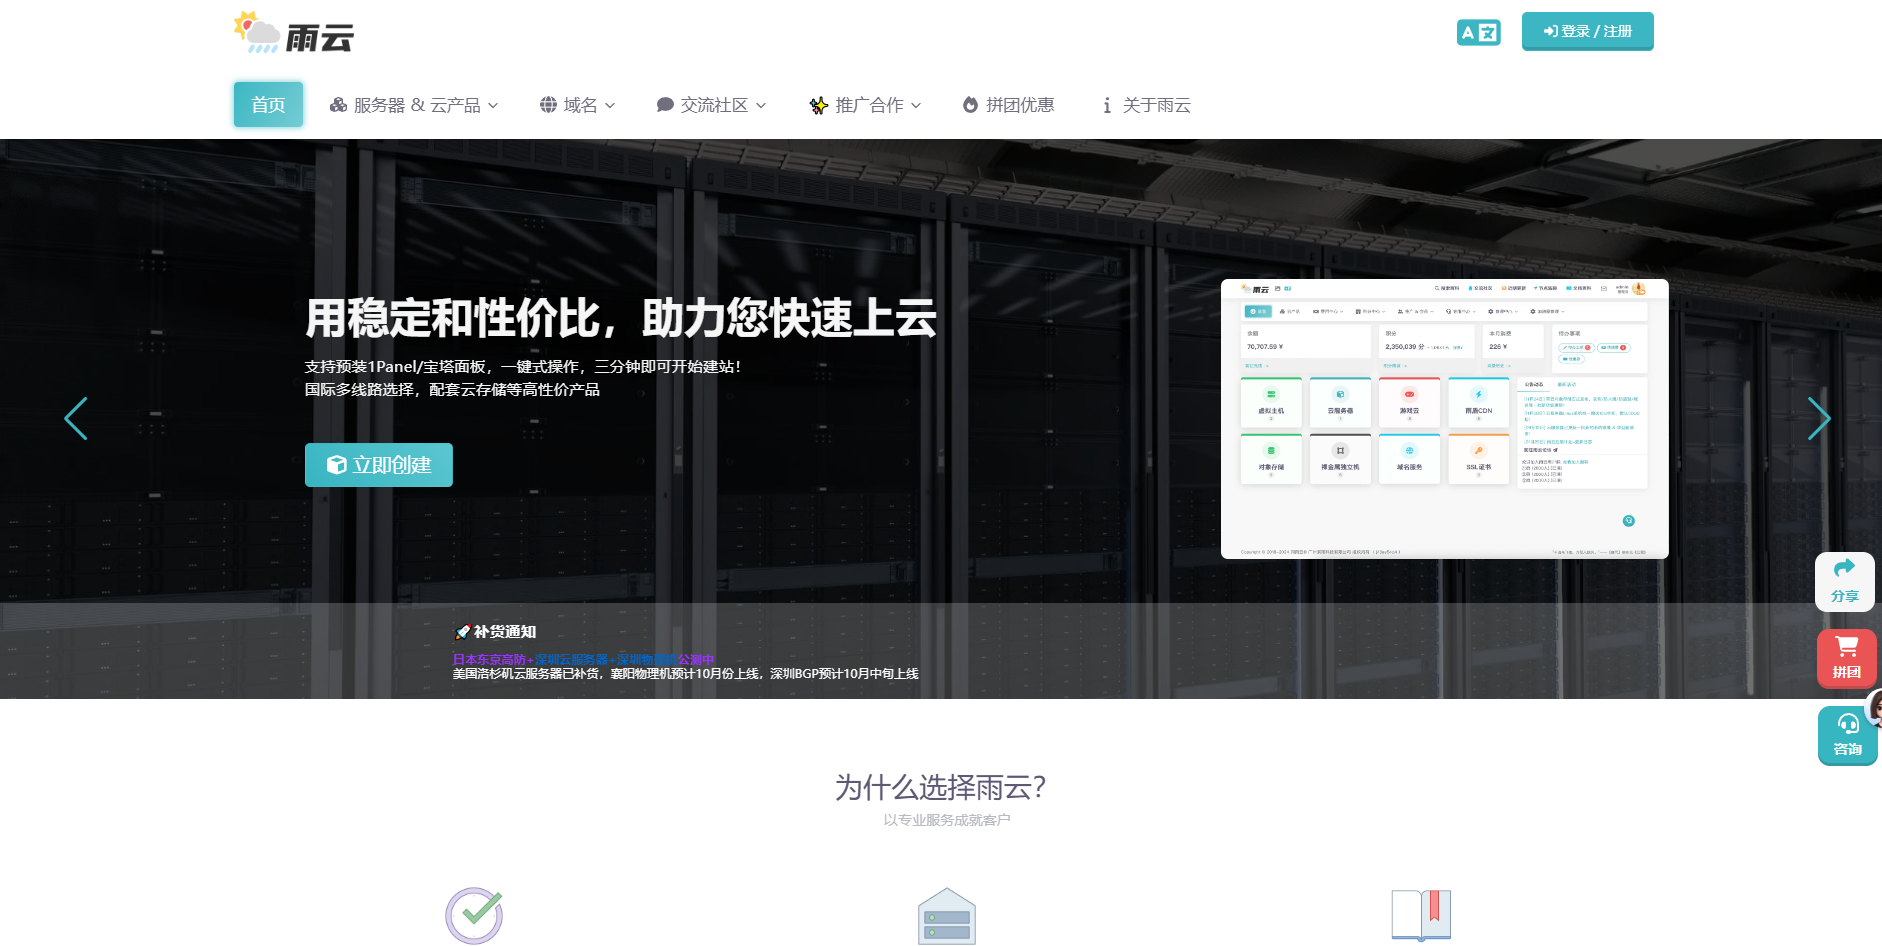Screen dimensions: 1882x946
Task: Go to next carousel slide arrow
Action: click(x=1818, y=418)
